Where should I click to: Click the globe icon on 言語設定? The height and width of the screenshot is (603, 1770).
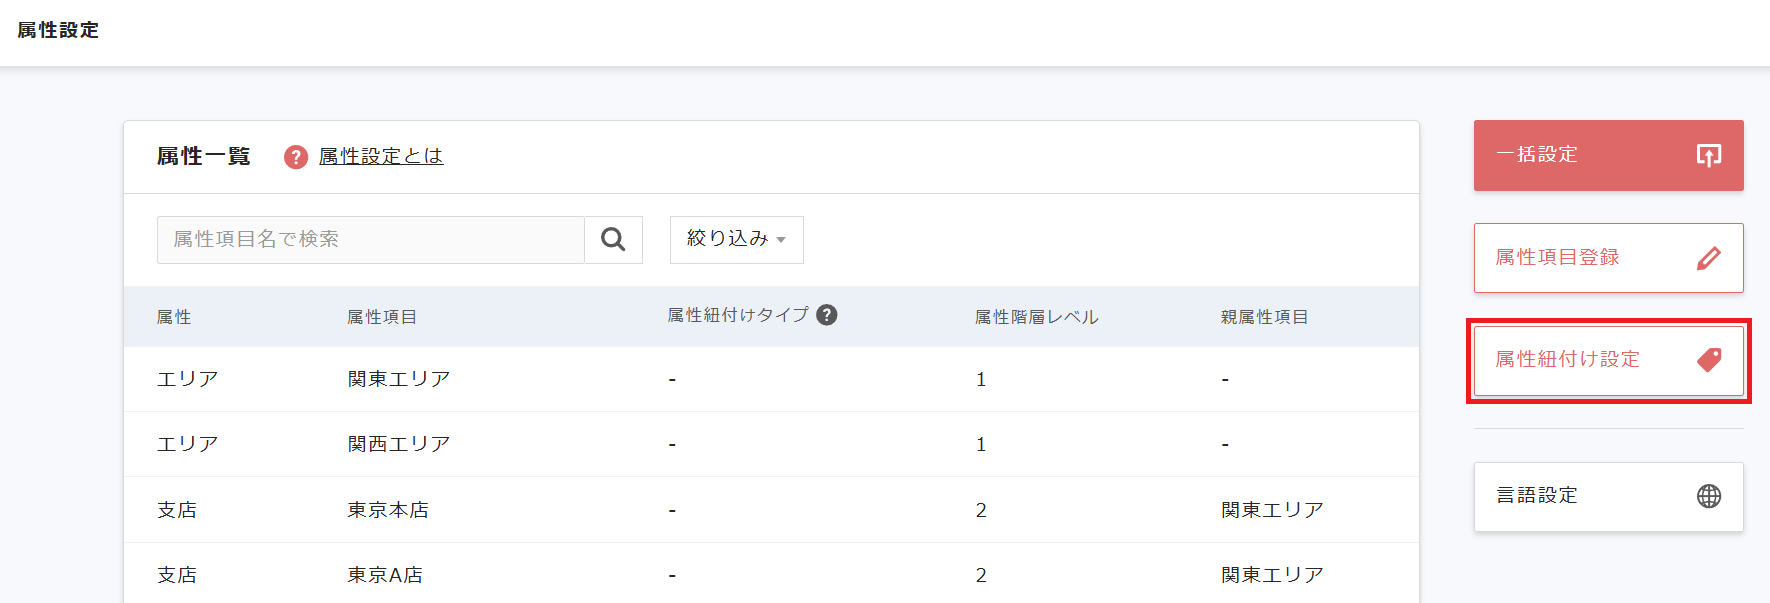click(x=1709, y=496)
